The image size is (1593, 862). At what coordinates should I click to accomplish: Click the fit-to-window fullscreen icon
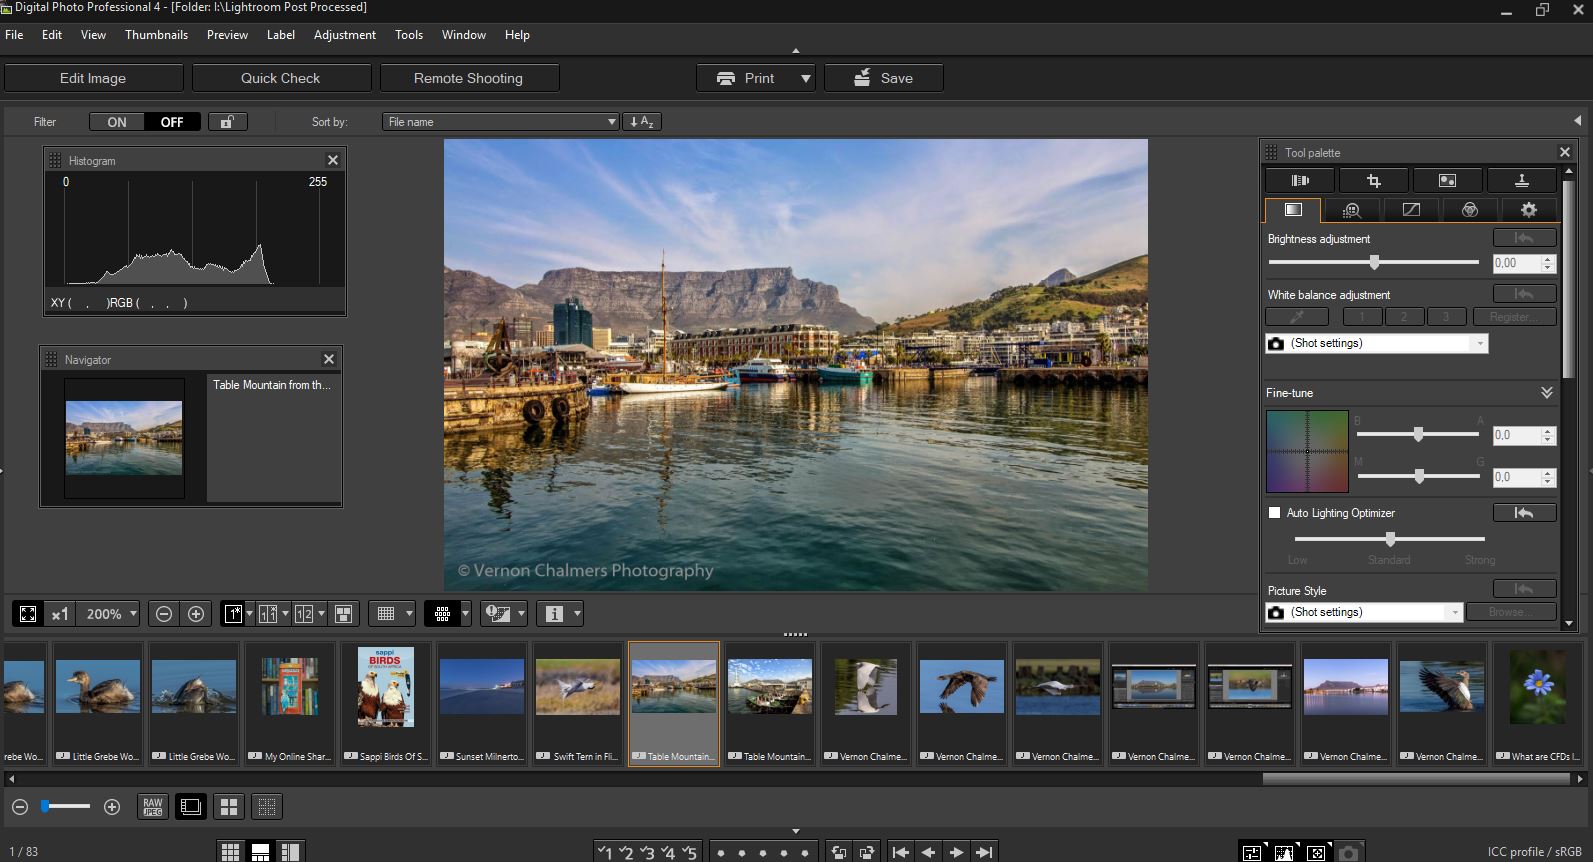28,614
